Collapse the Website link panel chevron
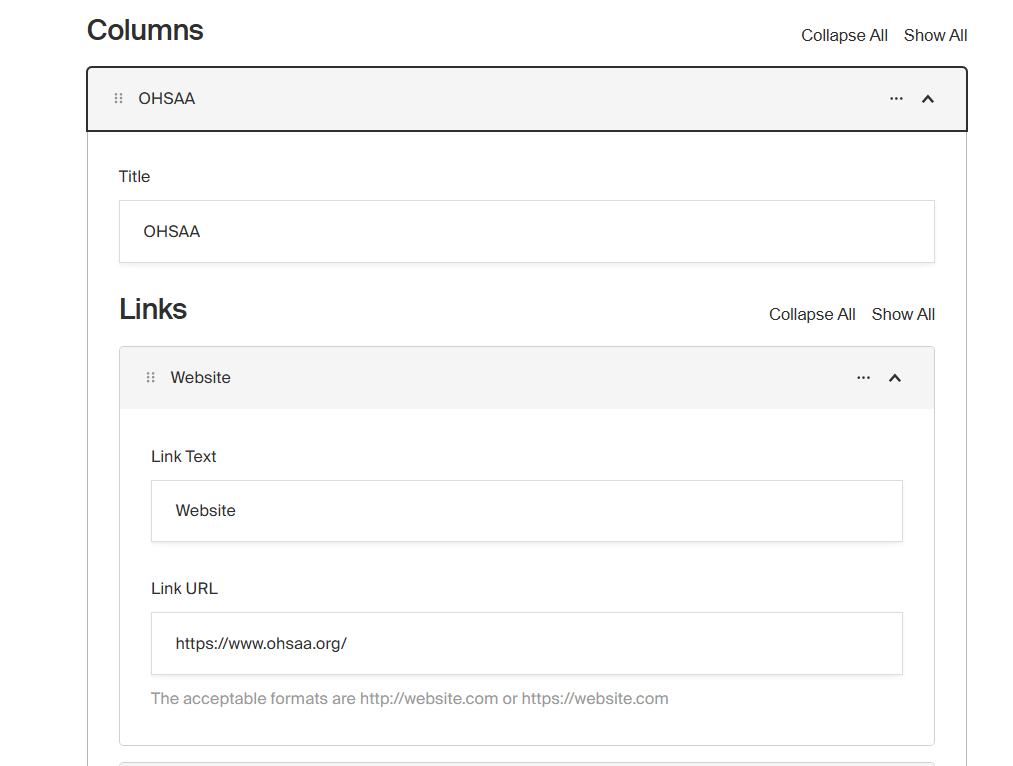Viewport: 1013px width, 766px height. click(895, 377)
